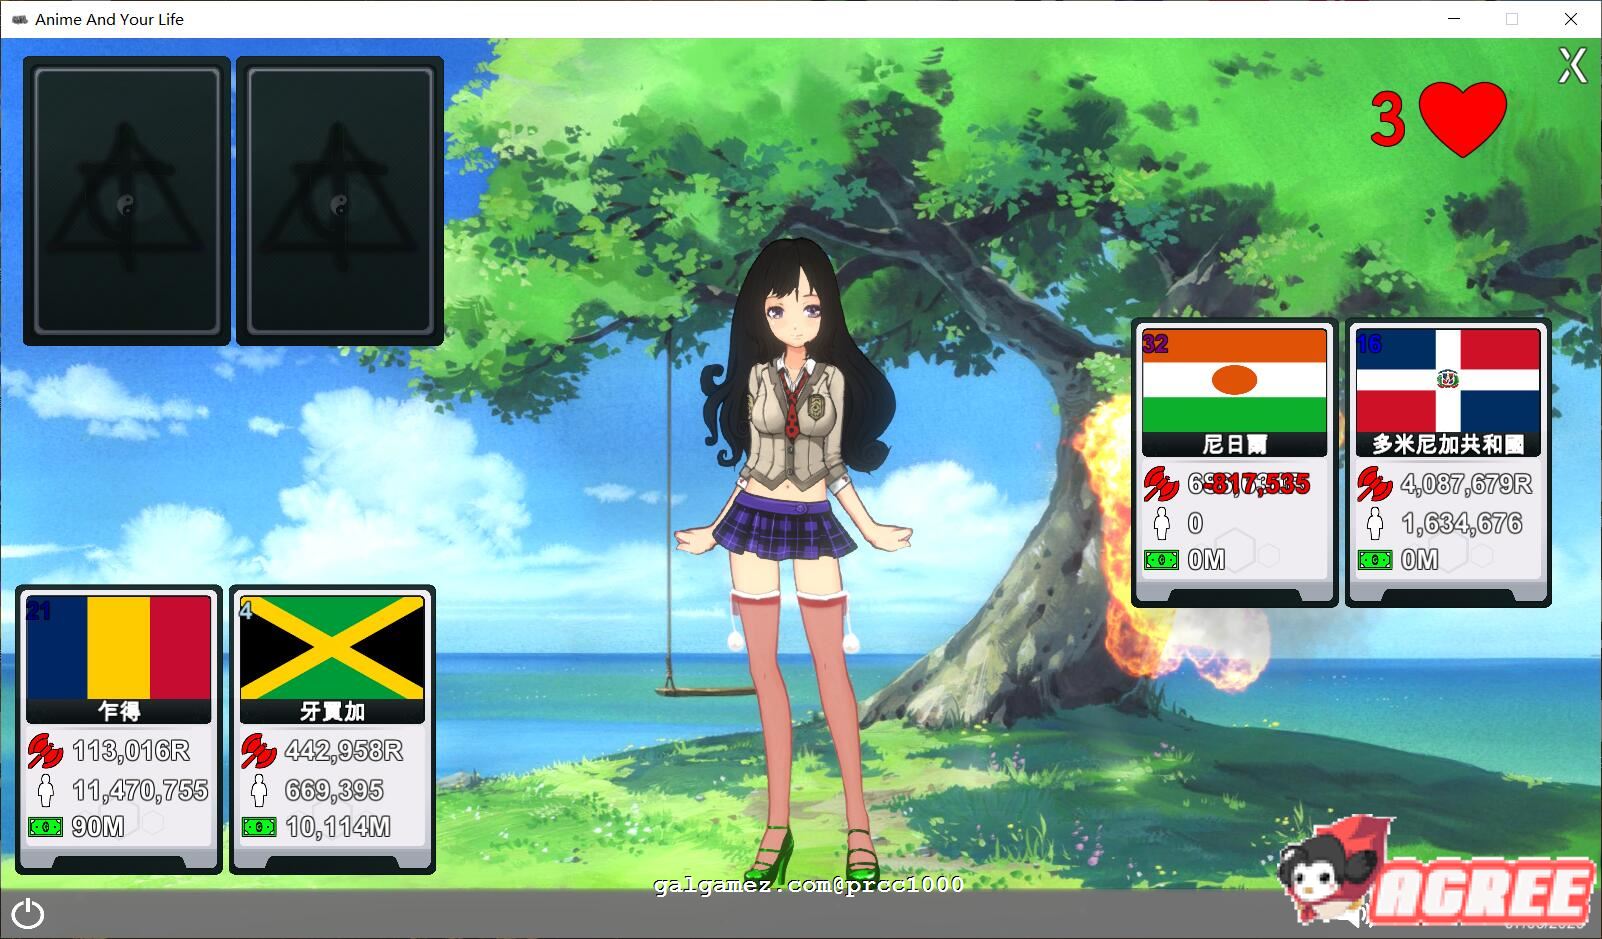1602x939 pixels.
Task: Click Chad's green money icon
Action: tap(46, 827)
